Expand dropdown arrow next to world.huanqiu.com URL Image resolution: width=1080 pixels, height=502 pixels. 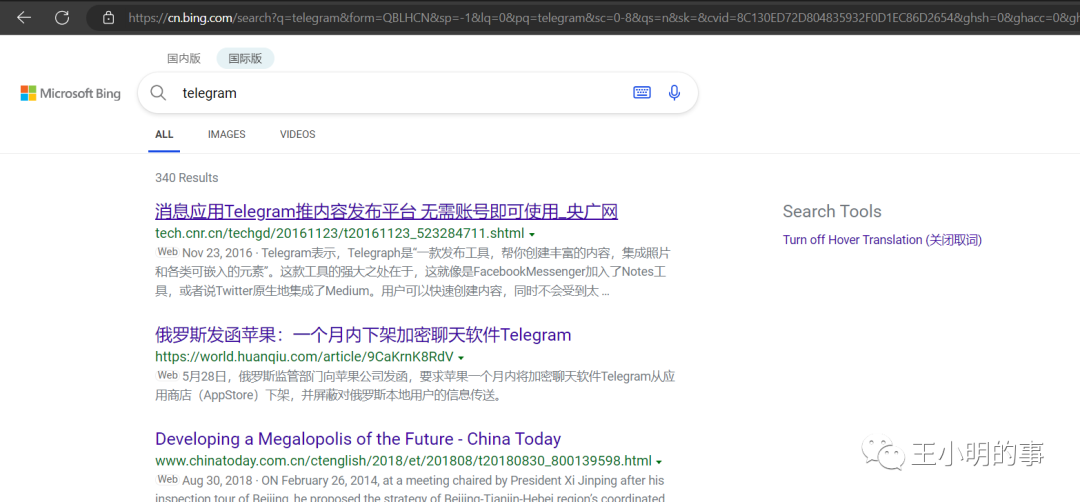click(461, 358)
